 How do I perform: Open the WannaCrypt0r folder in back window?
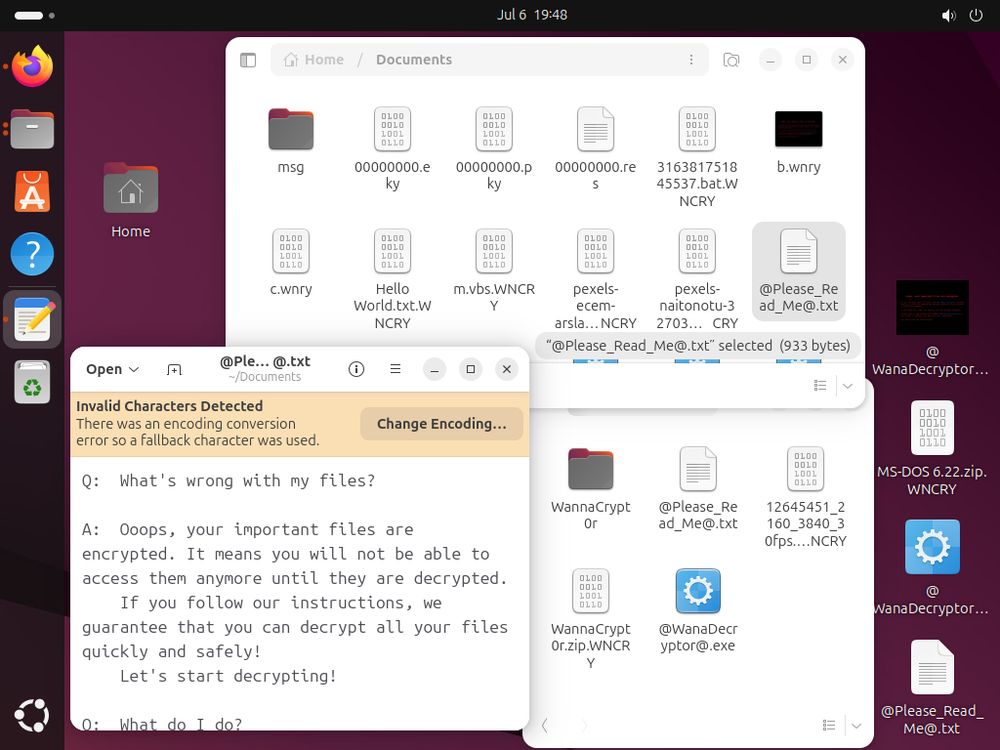point(591,489)
